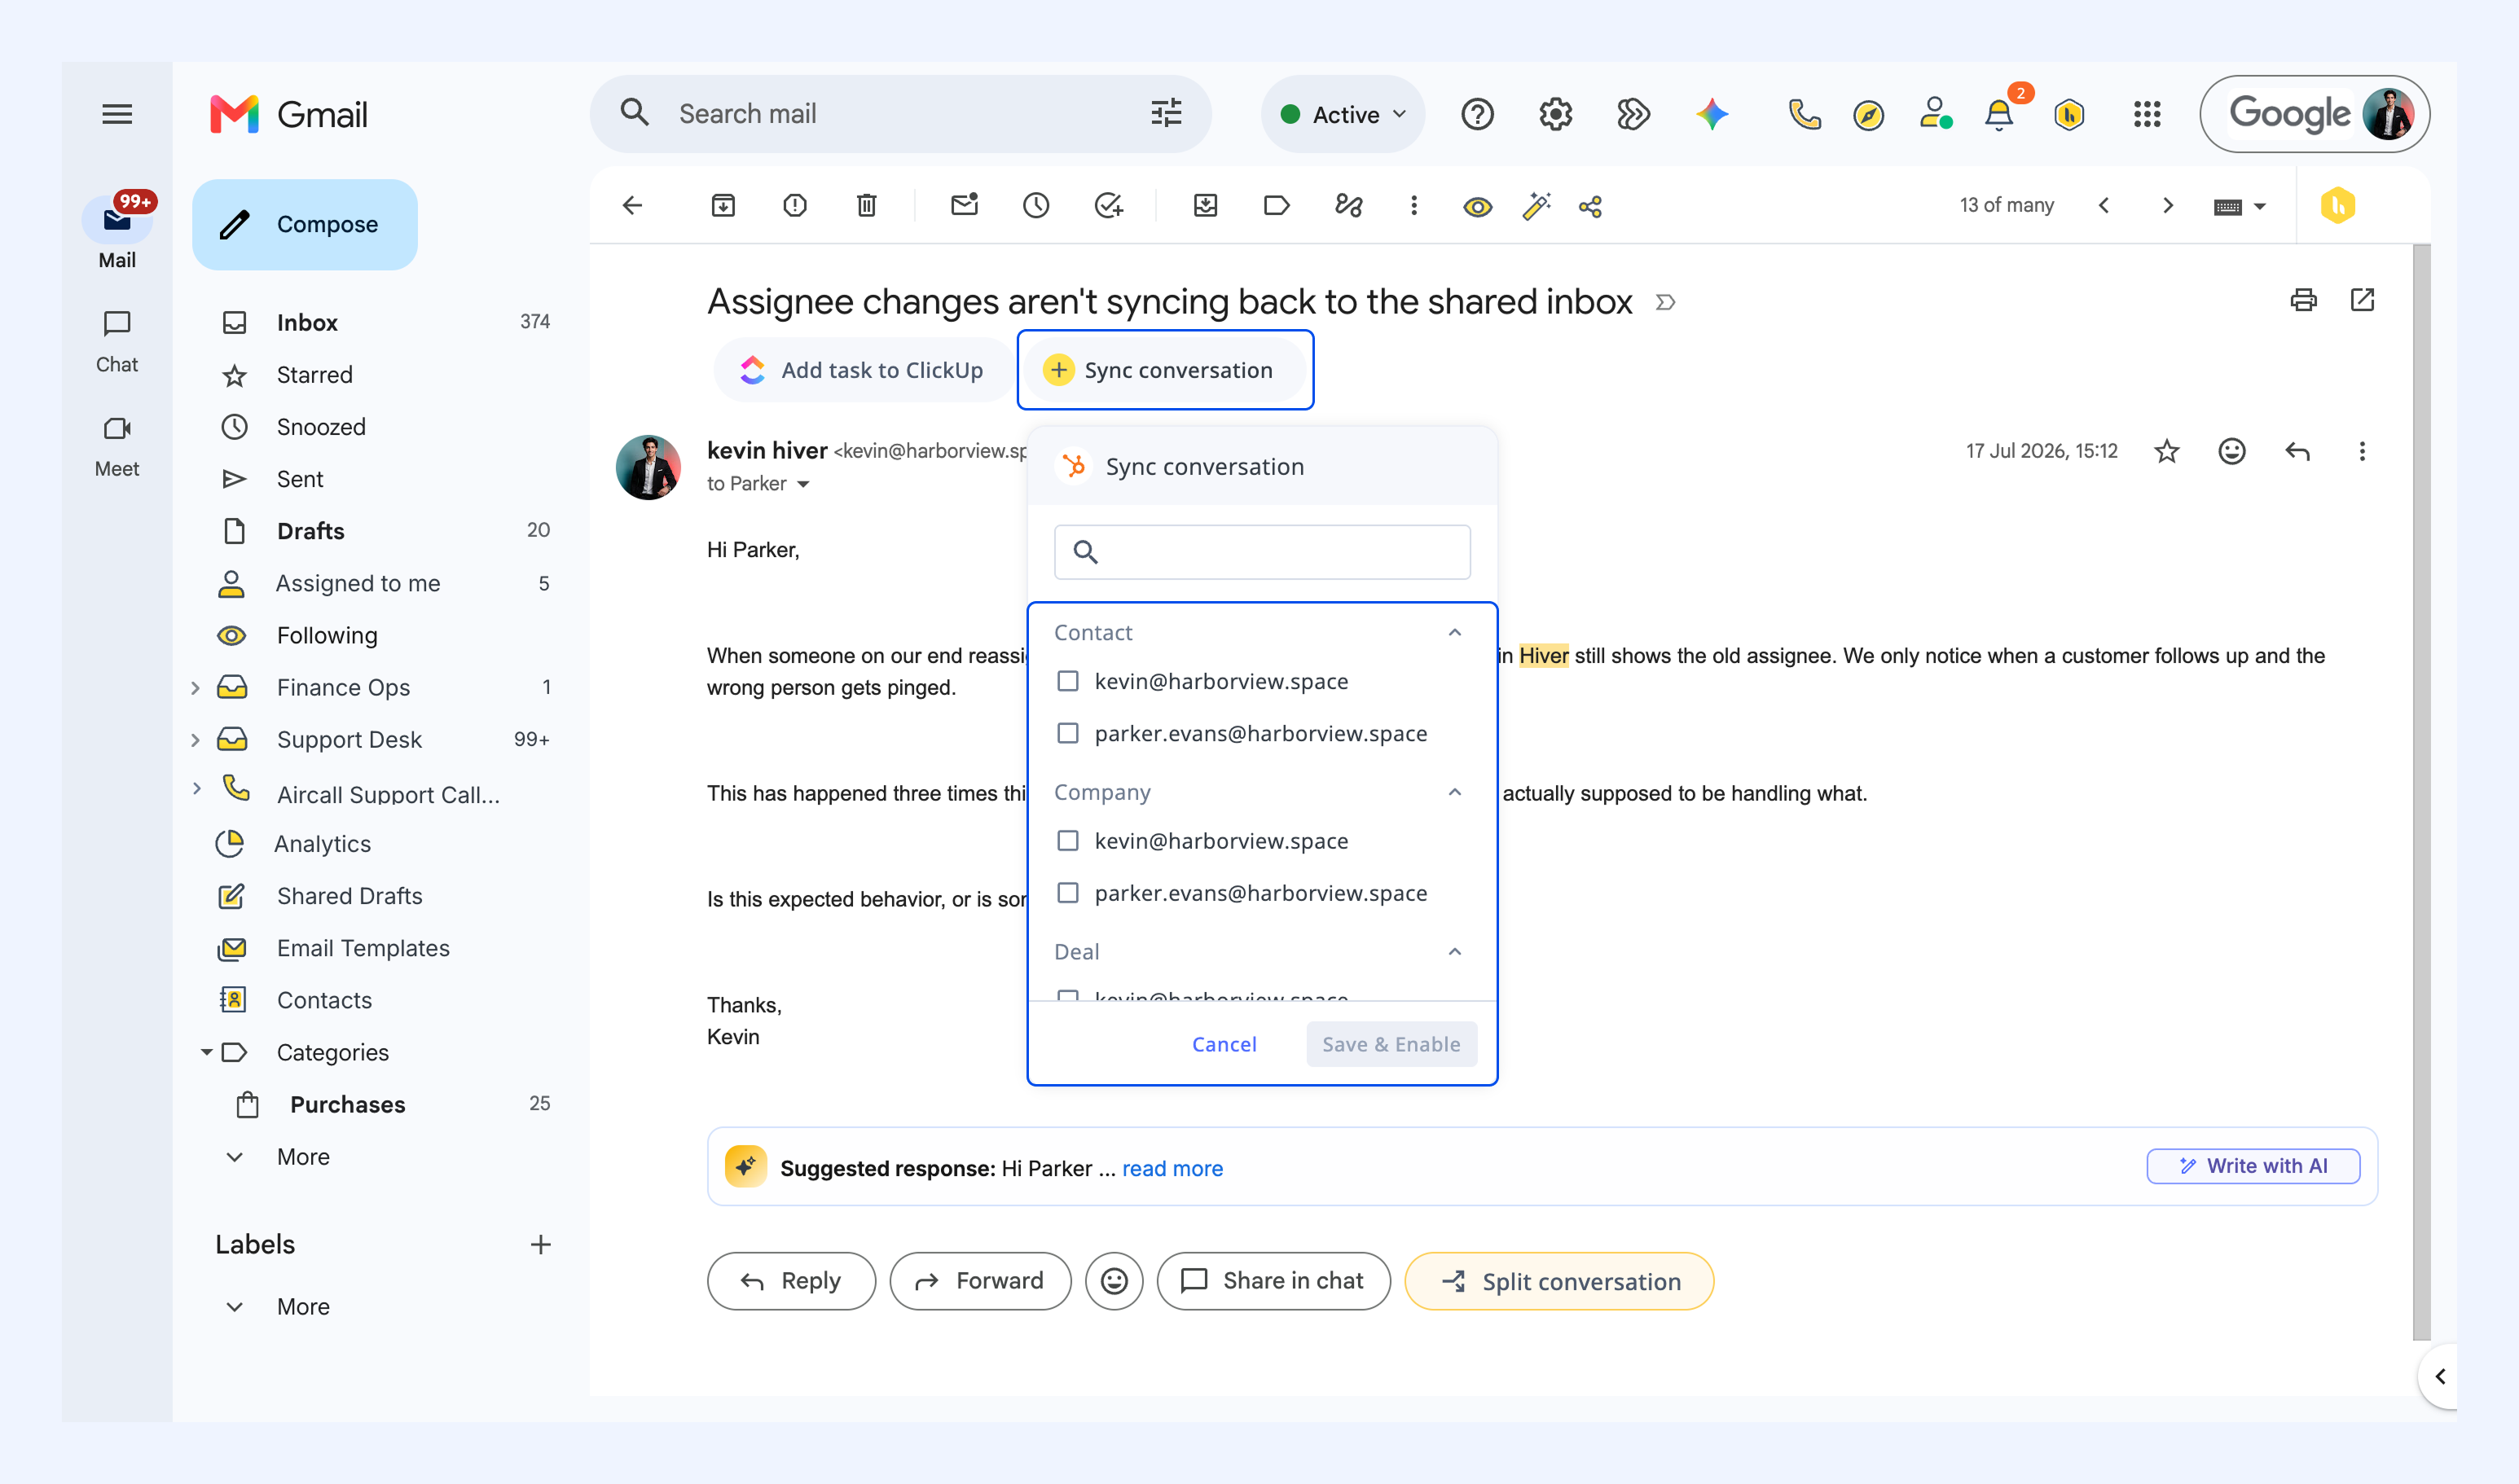Open Gmail support help icon

(1477, 114)
